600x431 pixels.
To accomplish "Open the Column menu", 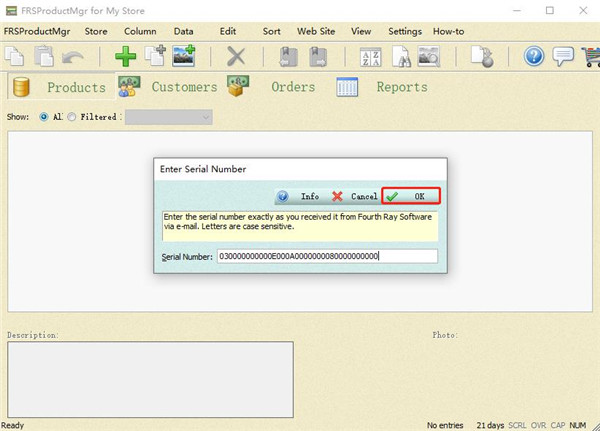I will point(140,31).
